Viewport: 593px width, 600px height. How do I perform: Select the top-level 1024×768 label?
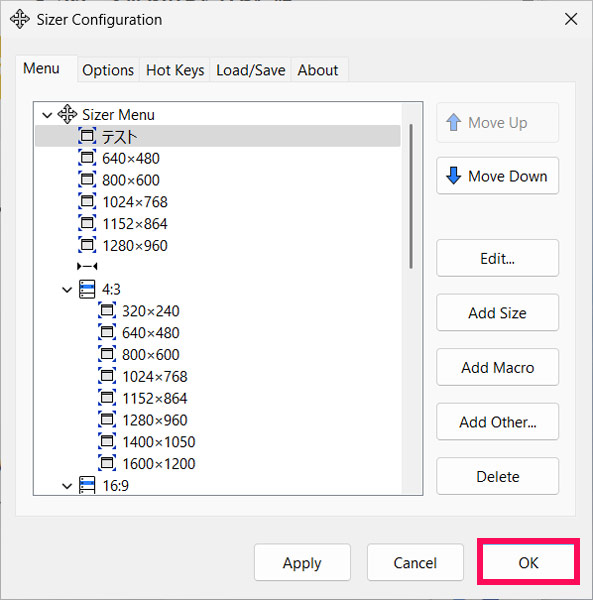point(135,202)
